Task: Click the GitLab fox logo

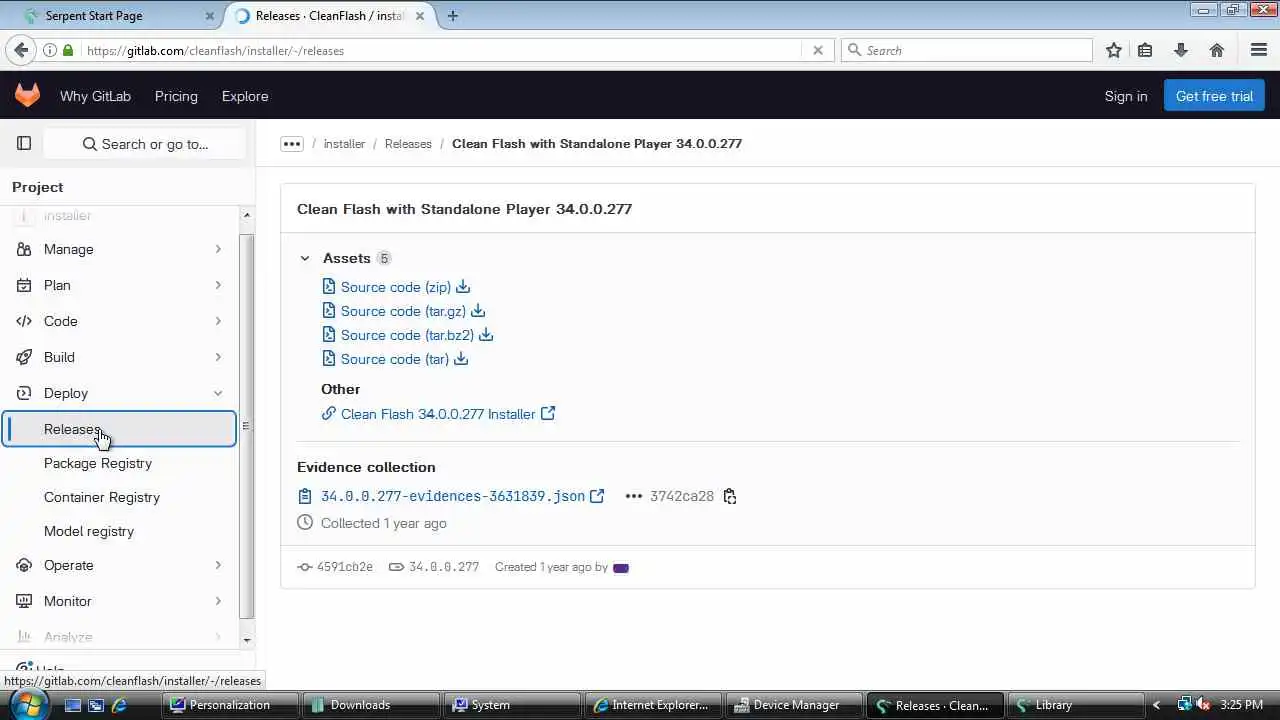Action: [x=27, y=95]
